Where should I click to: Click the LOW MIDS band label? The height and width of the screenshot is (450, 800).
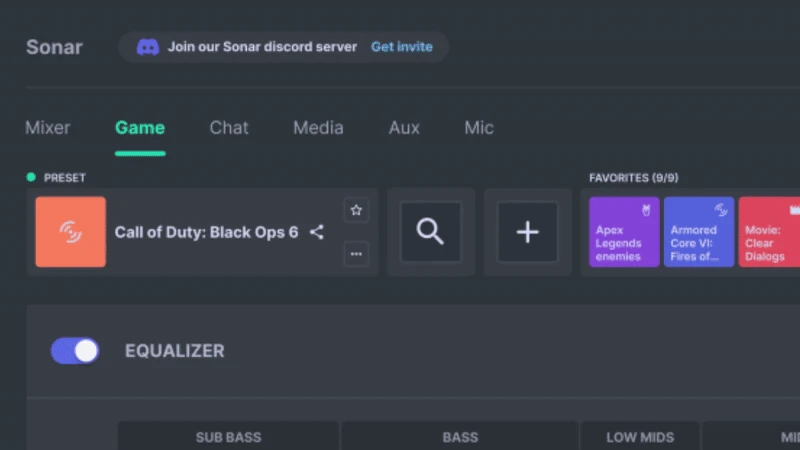click(x=640, y=437)
